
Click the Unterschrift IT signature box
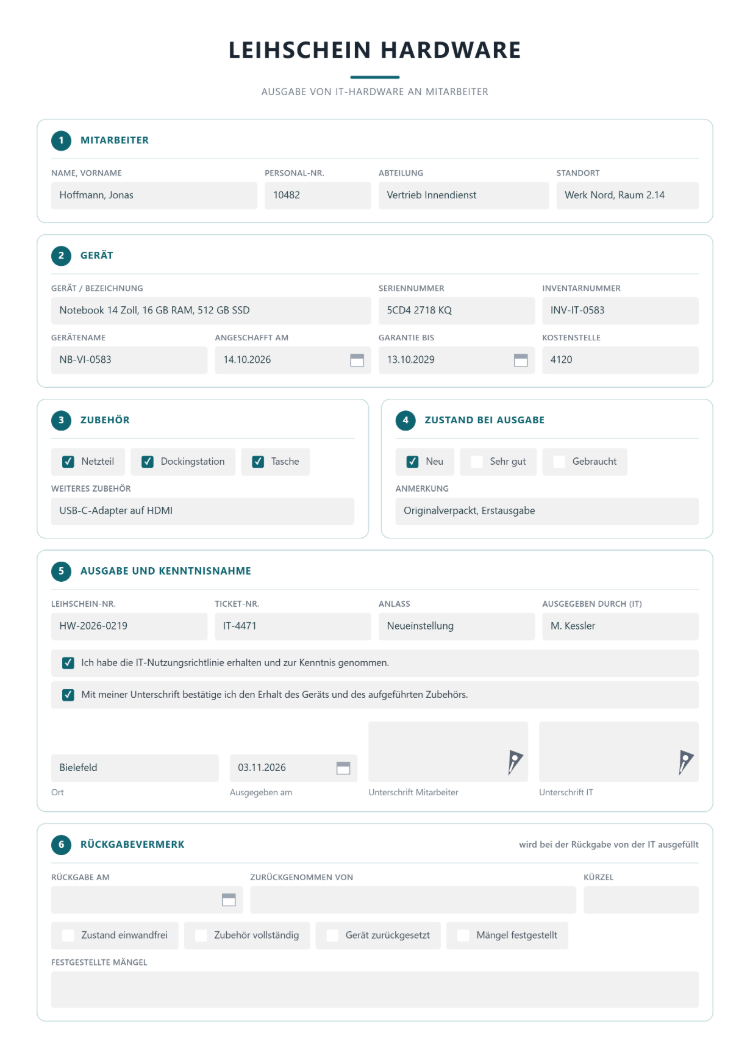point(619,752)
